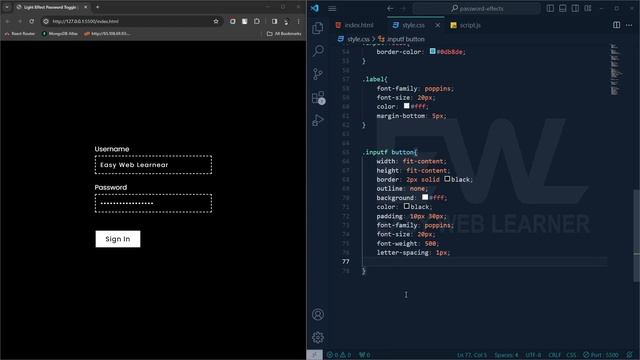Open the MongoDB Atlas bookmark

(60, 33)
